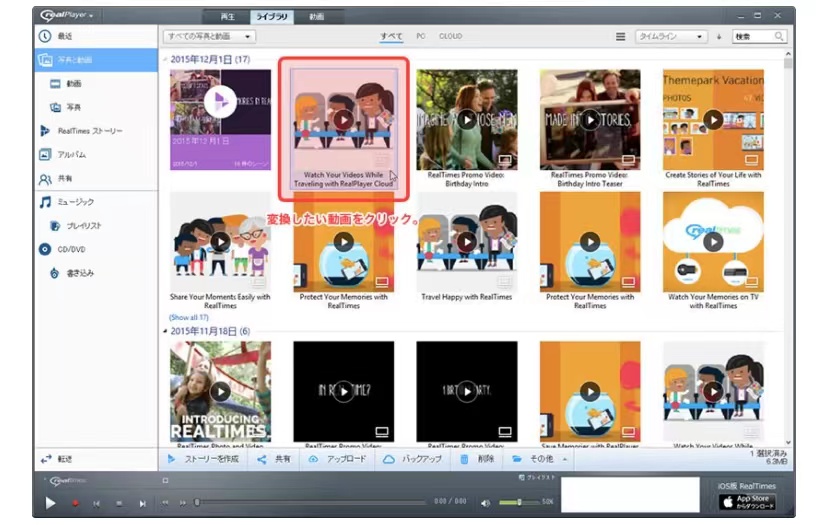Open 書き込み in the sidebar

(x=96, y=273)
